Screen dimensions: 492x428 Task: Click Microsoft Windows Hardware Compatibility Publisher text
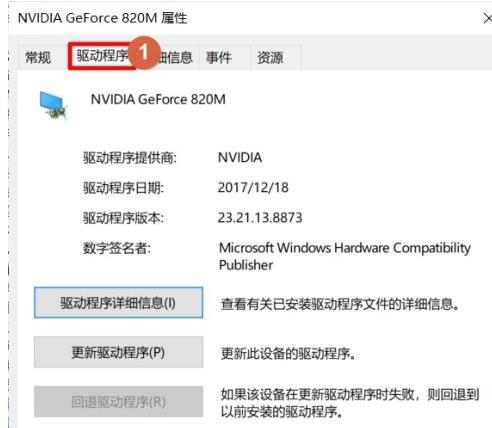click(x=344, y=256)
